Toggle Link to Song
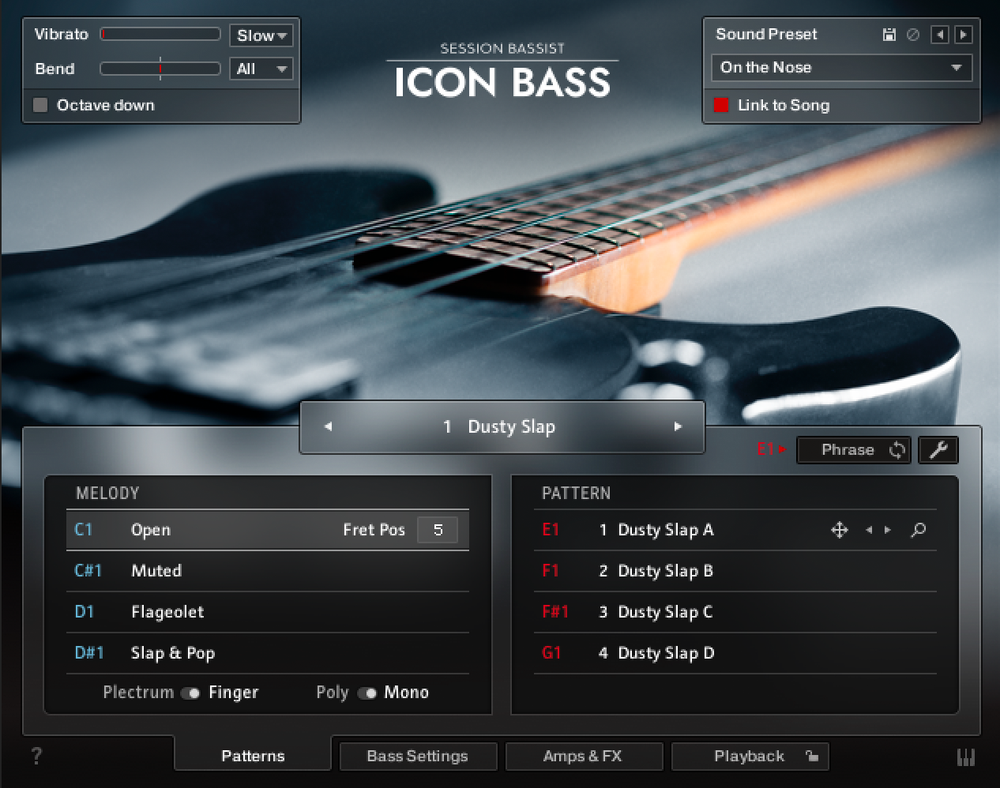The image size is (1000, 788). tap(721, 105)
